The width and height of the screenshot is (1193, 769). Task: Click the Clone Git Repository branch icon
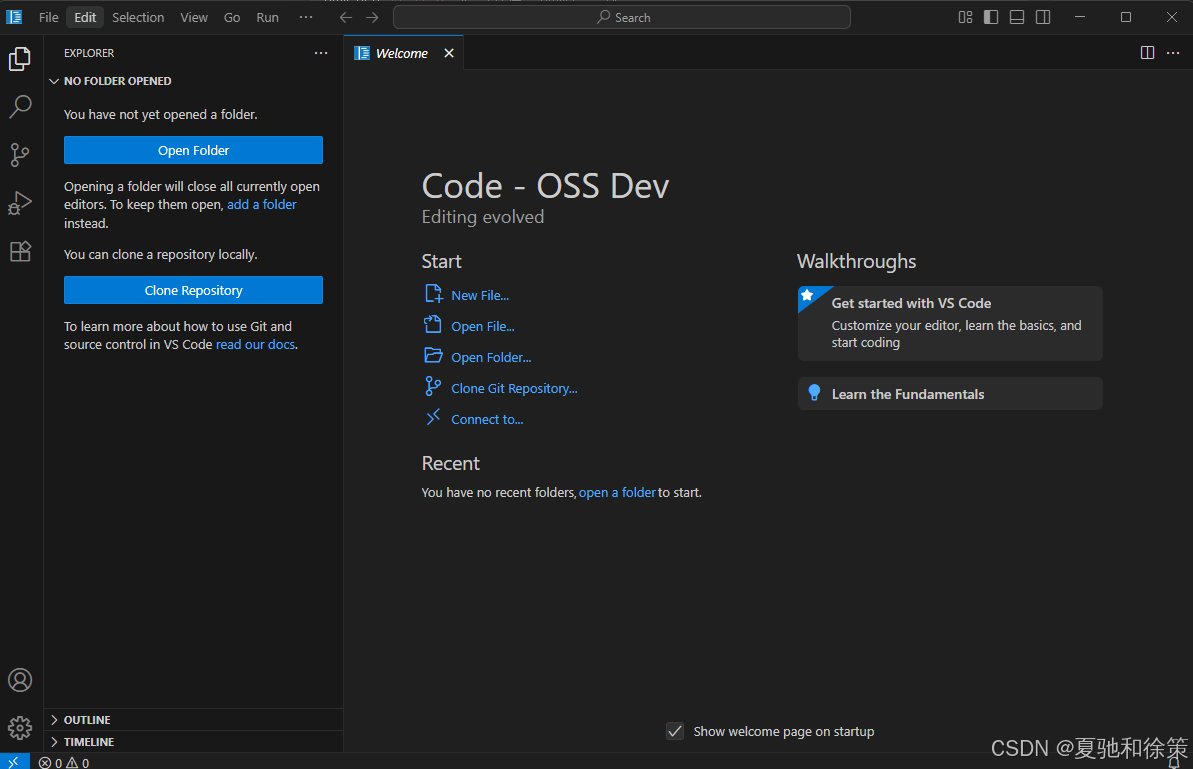pyautogui.click(x=433, y=386)
